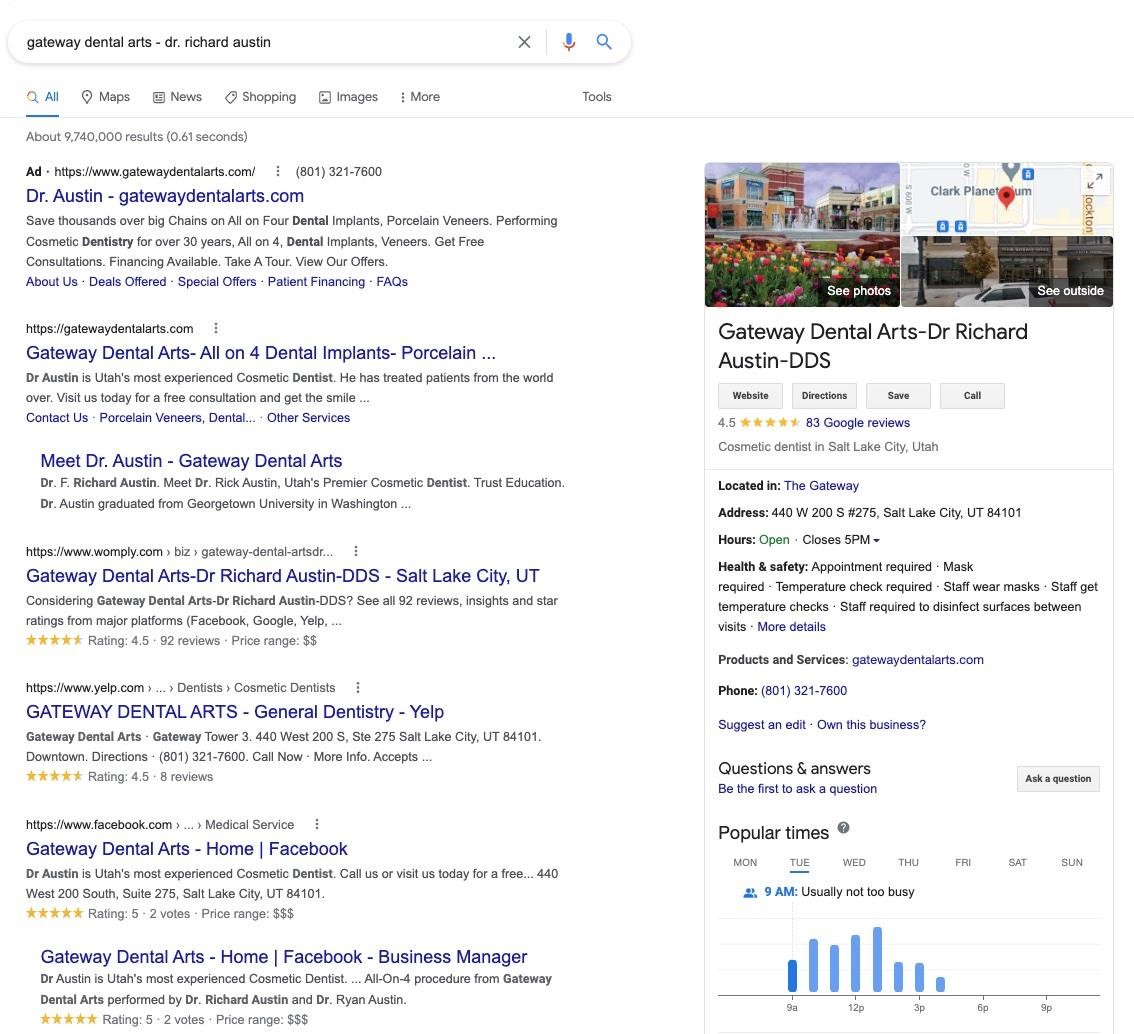1134x1034 pixels.
Task: Open the Popular times help question-mark icon
Action: pyautogui.click(x=843, y=828)
